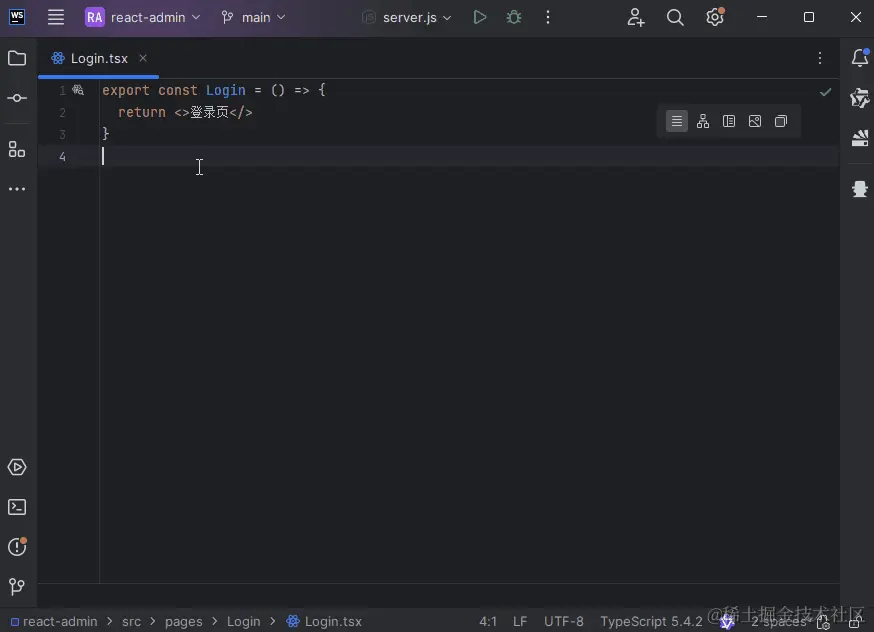The width and height of the screenshot is (874, 632).
Task: Open the Services tool window
Action: coord(17,467)
